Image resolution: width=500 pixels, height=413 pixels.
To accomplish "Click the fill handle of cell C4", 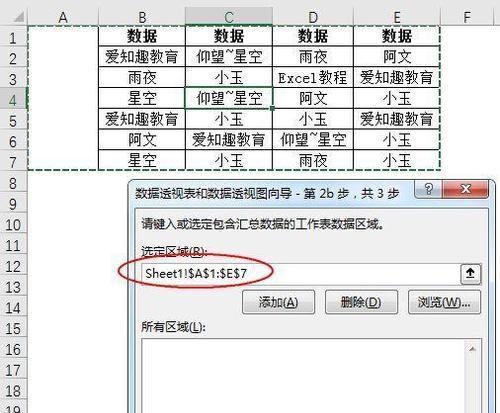I will pyautogui.click(x=273, y=108).
